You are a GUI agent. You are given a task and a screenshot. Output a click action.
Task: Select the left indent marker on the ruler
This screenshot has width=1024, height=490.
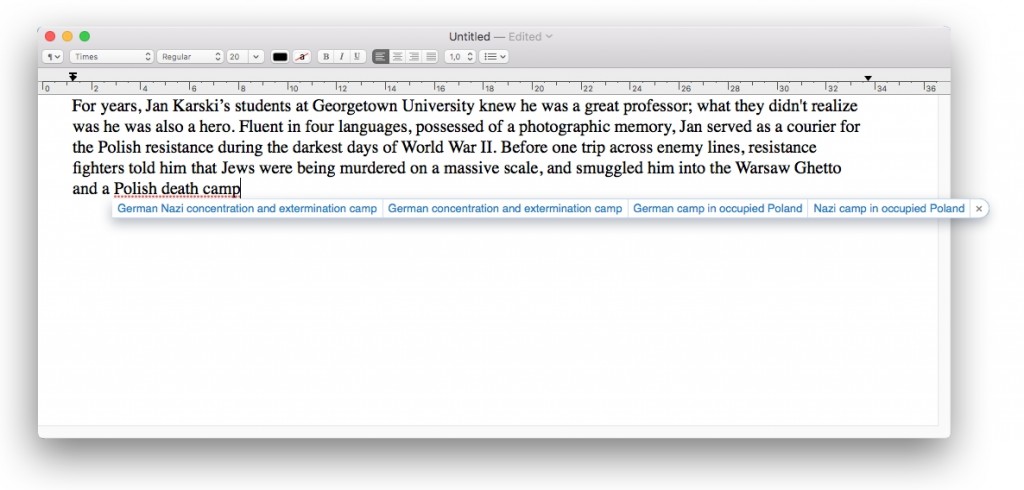pyautogui.click(x=73, y=77)
